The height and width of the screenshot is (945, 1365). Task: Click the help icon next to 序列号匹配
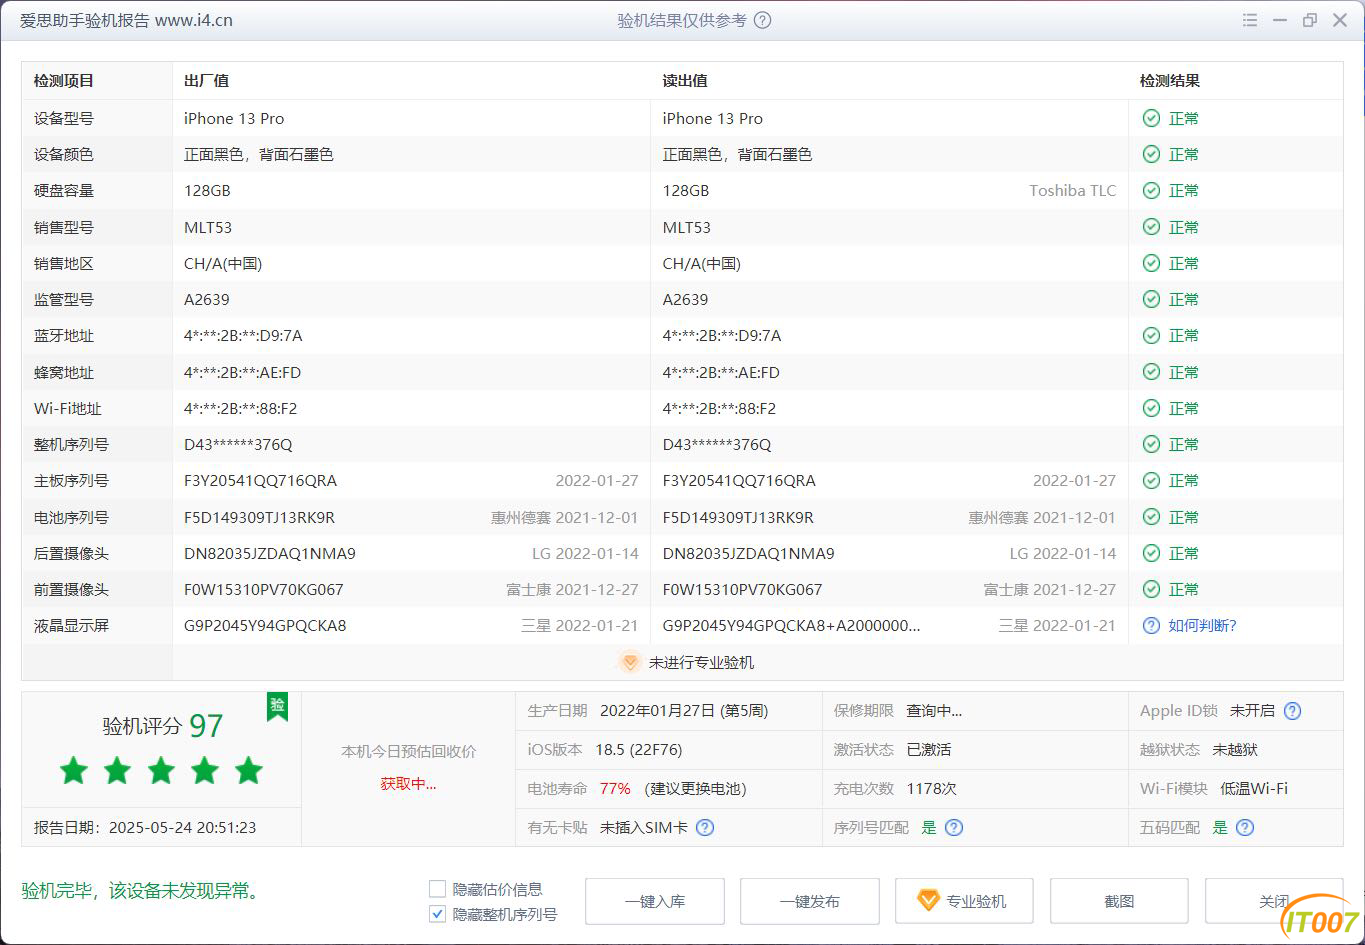coord(954,827)
